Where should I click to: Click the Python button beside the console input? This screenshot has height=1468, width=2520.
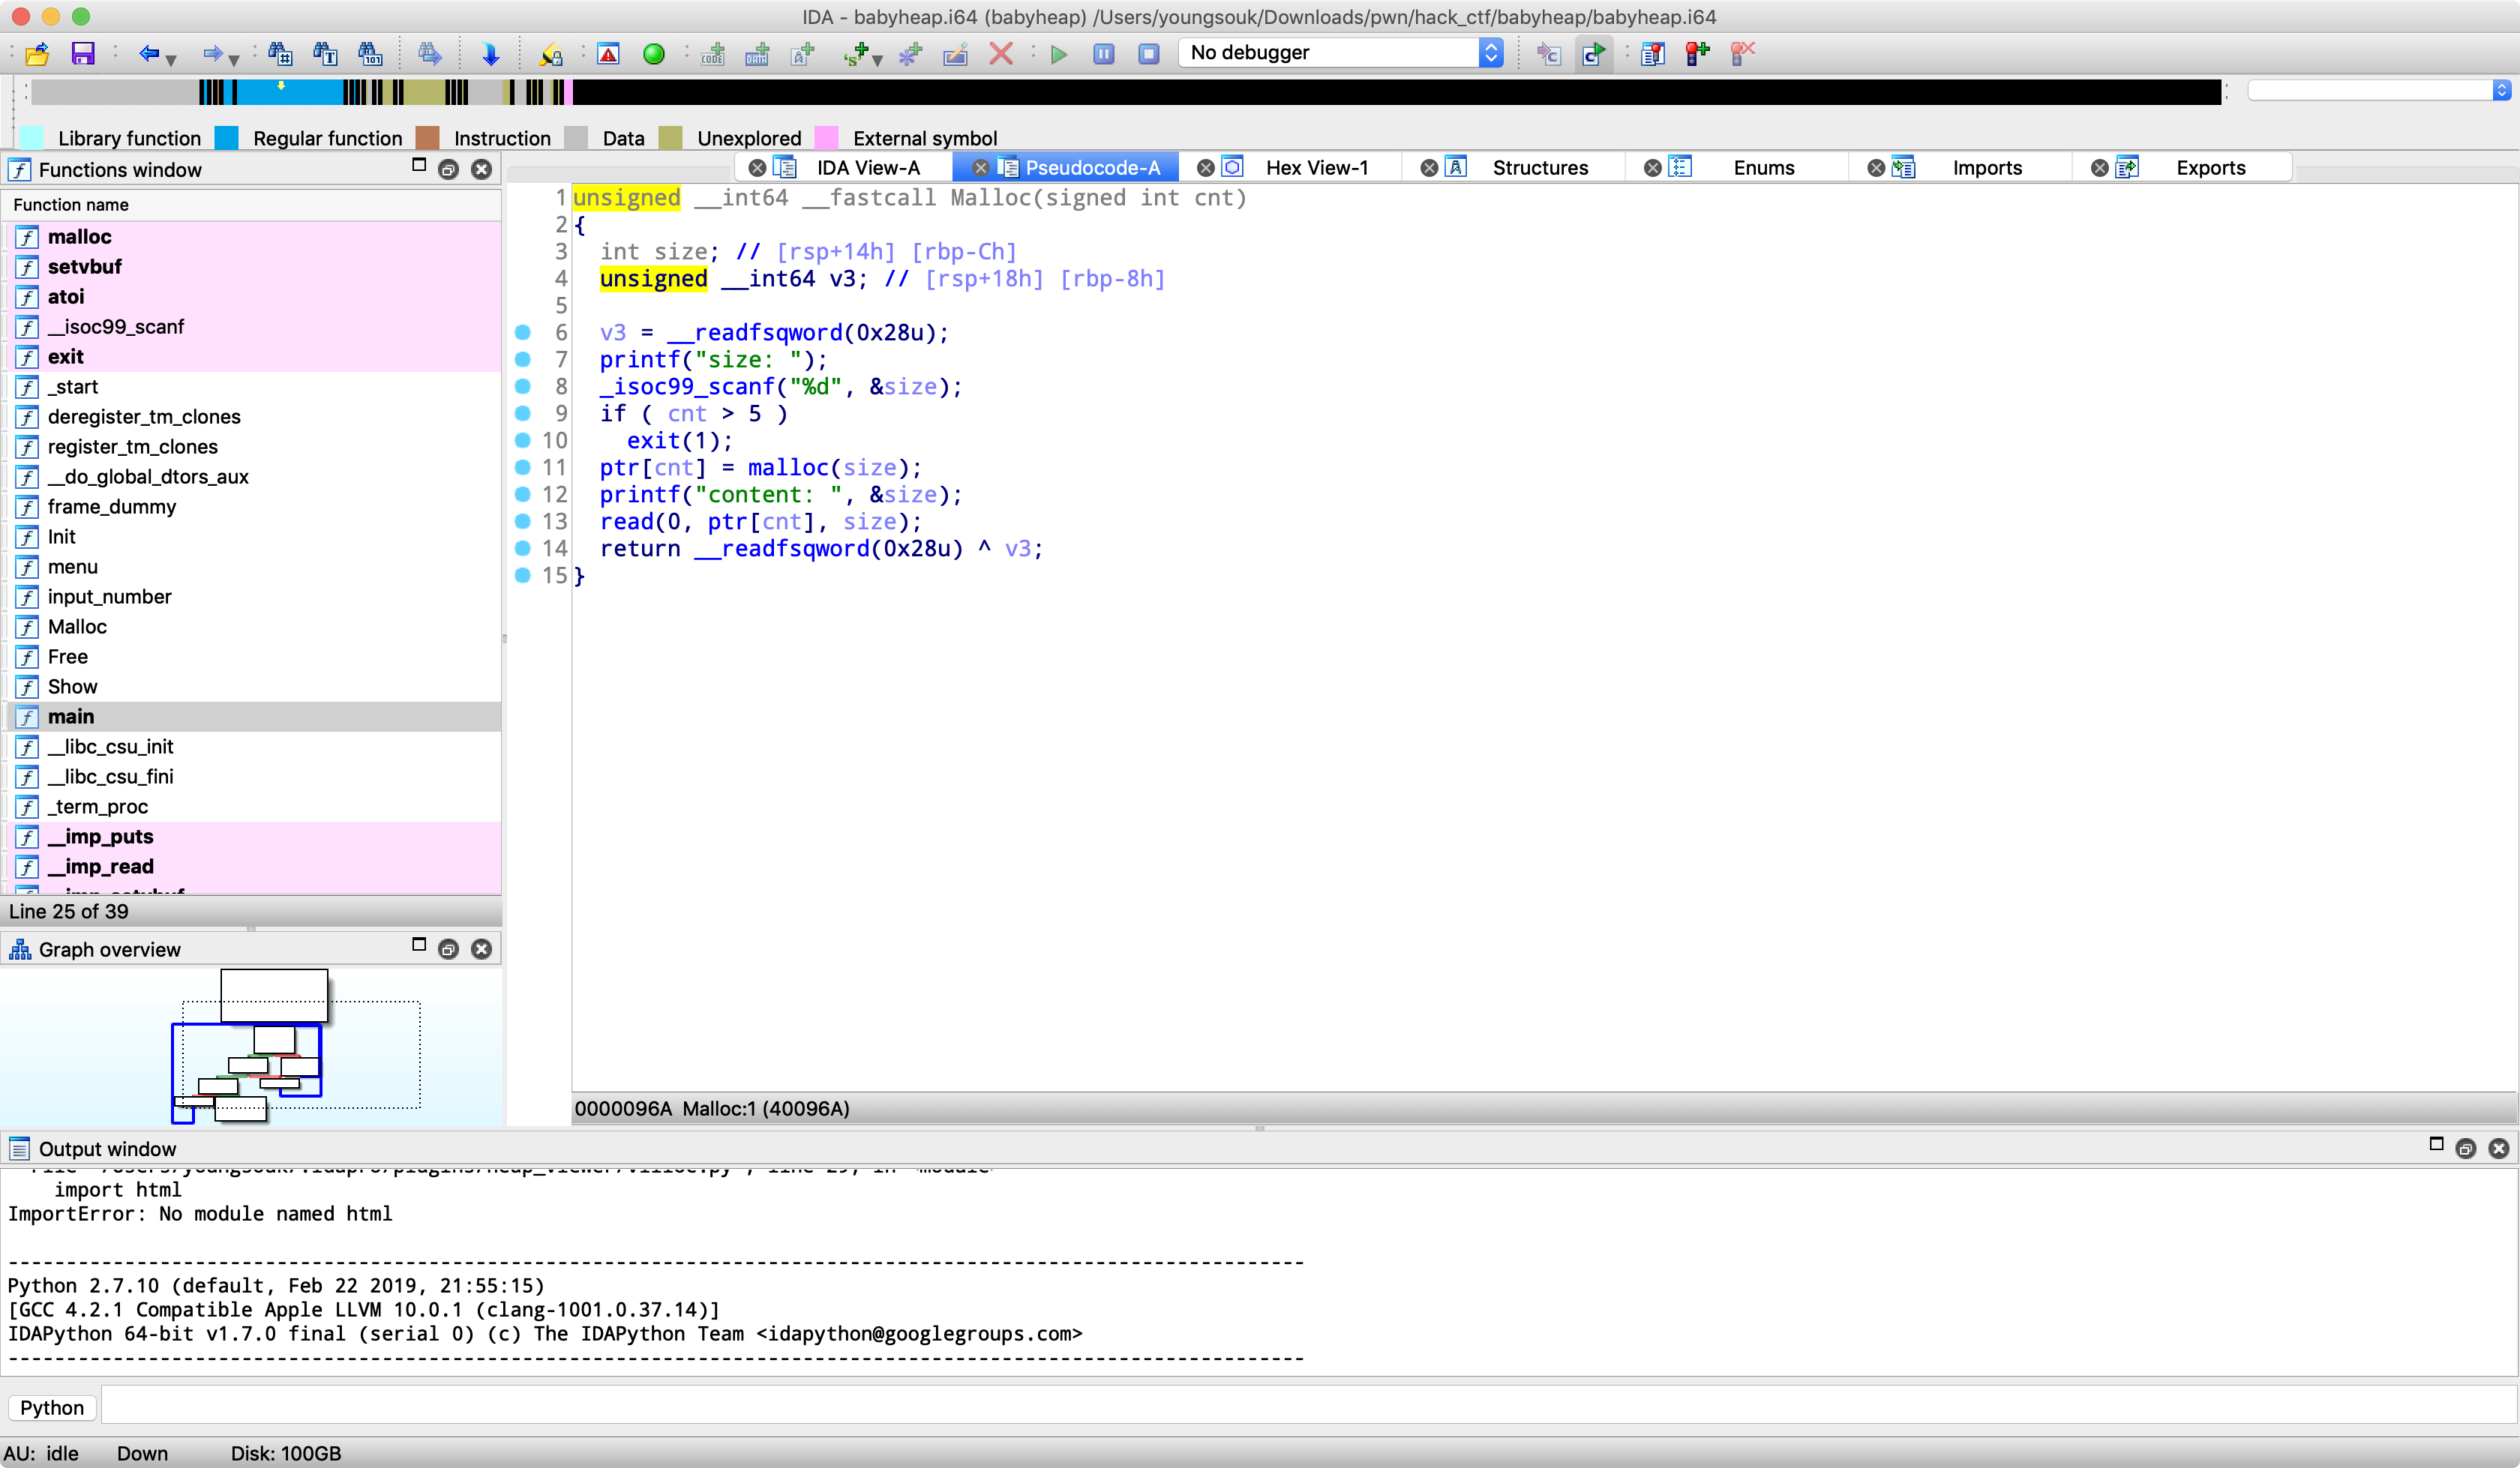51,1407
